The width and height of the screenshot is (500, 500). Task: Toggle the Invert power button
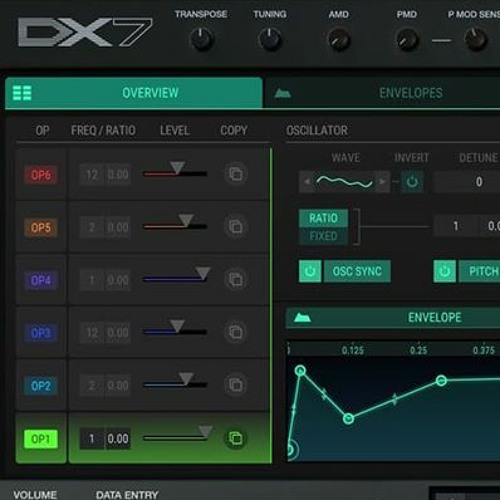(x=412, y=182)
